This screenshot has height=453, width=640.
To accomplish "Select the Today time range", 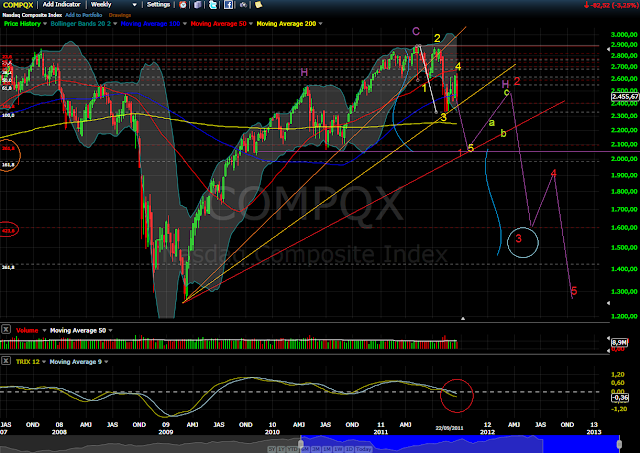I will [x=364, y=449].
